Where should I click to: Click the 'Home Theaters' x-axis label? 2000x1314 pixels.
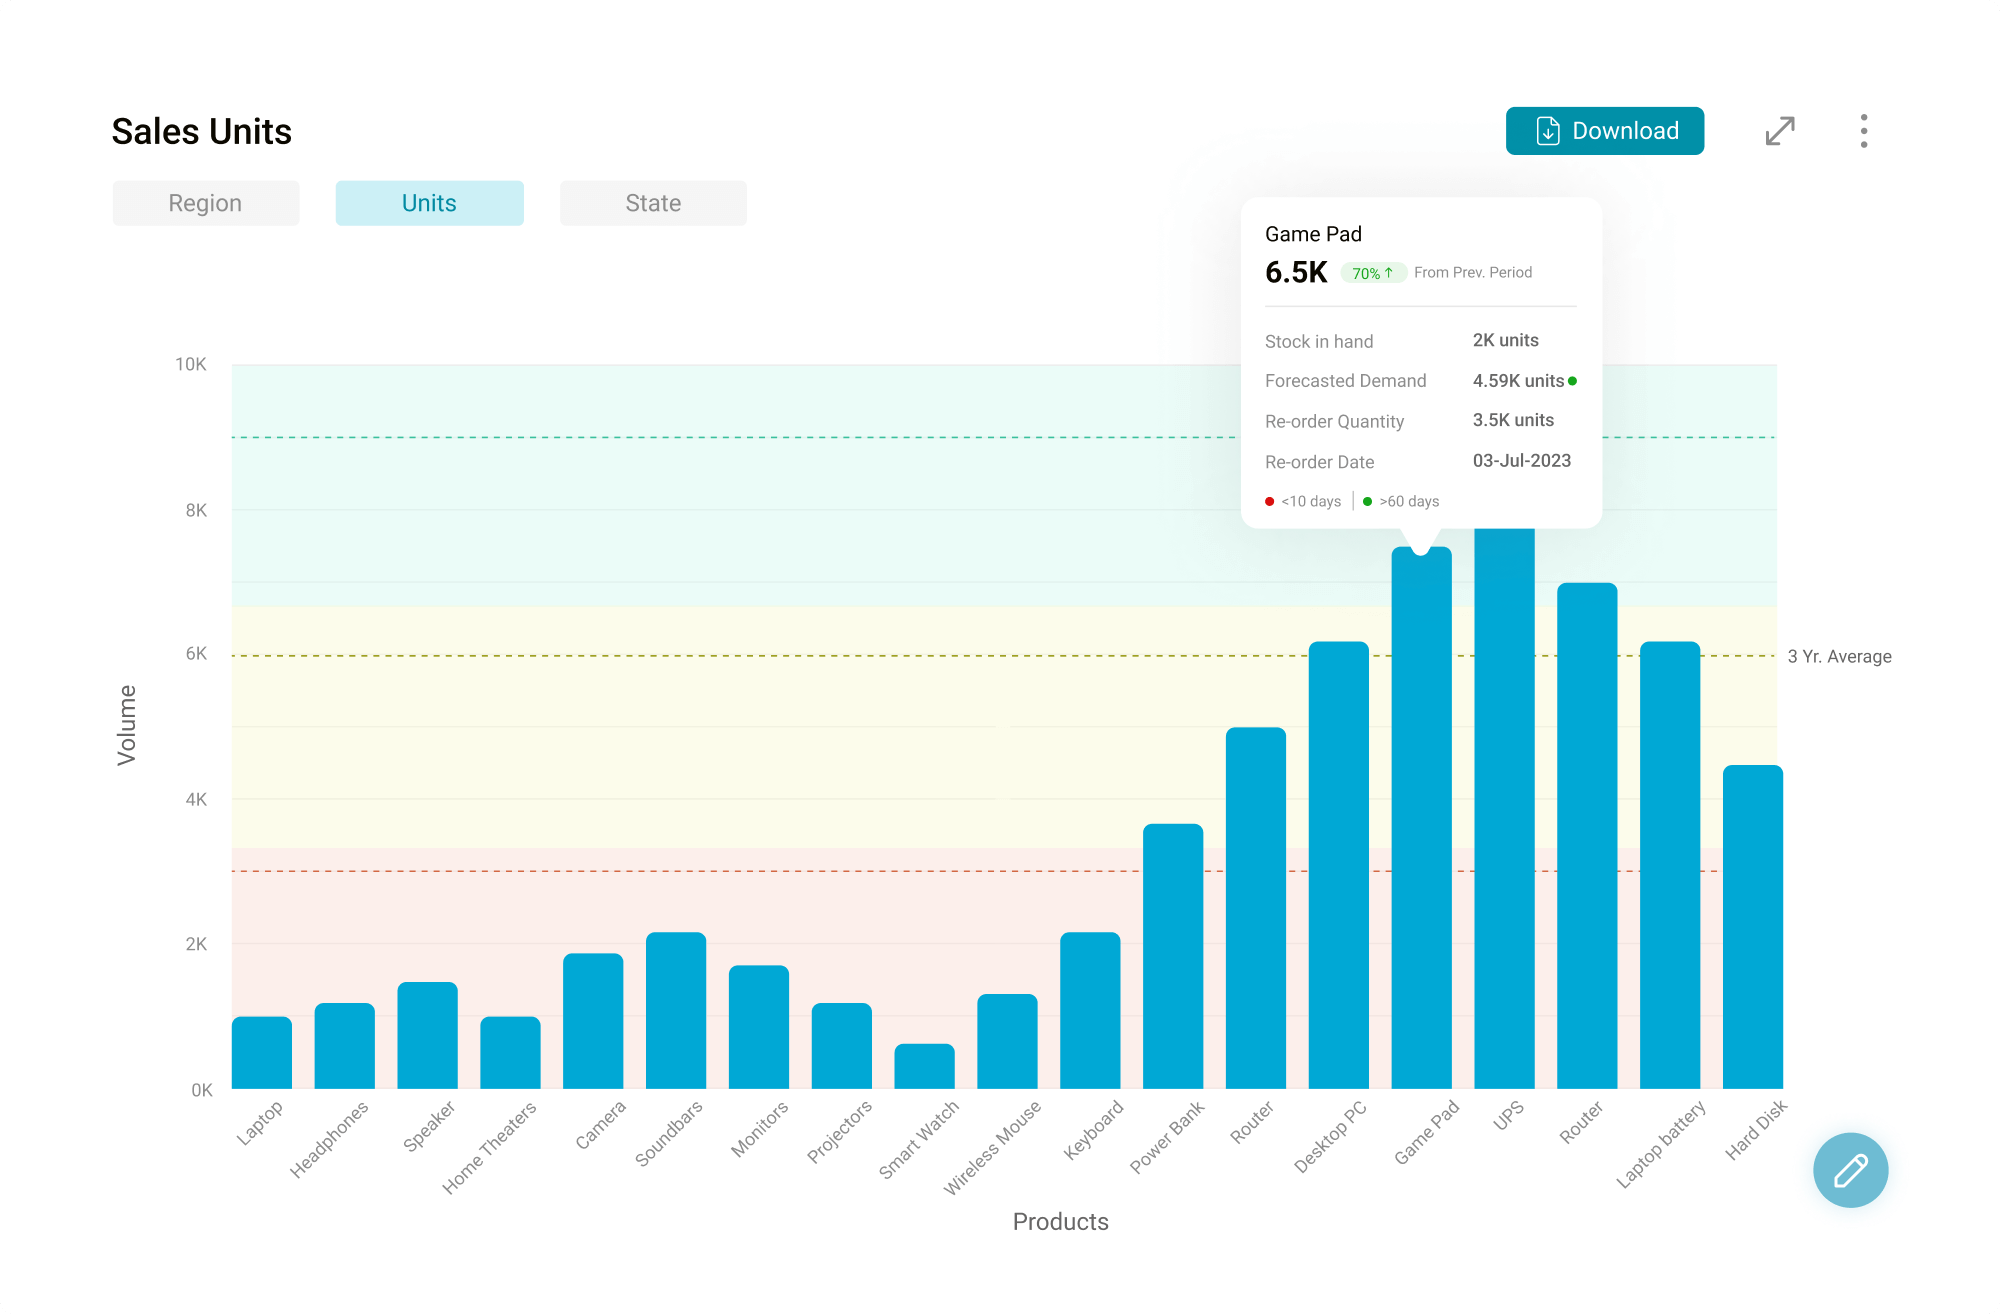point(489,1148)
